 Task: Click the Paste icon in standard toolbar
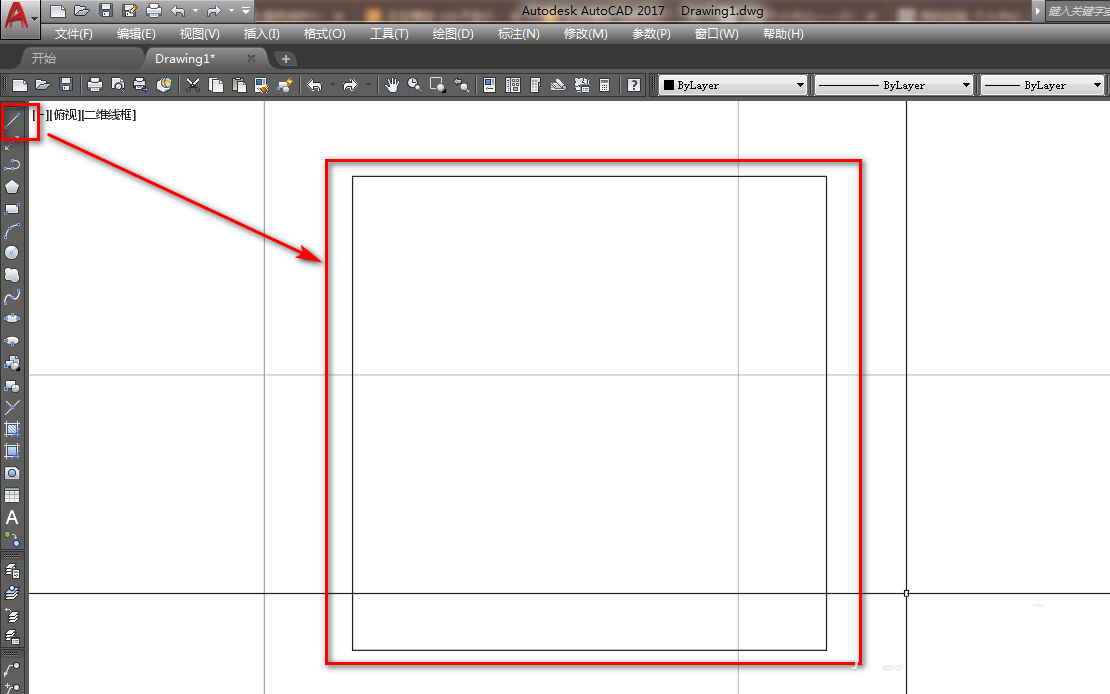[239, 85]
